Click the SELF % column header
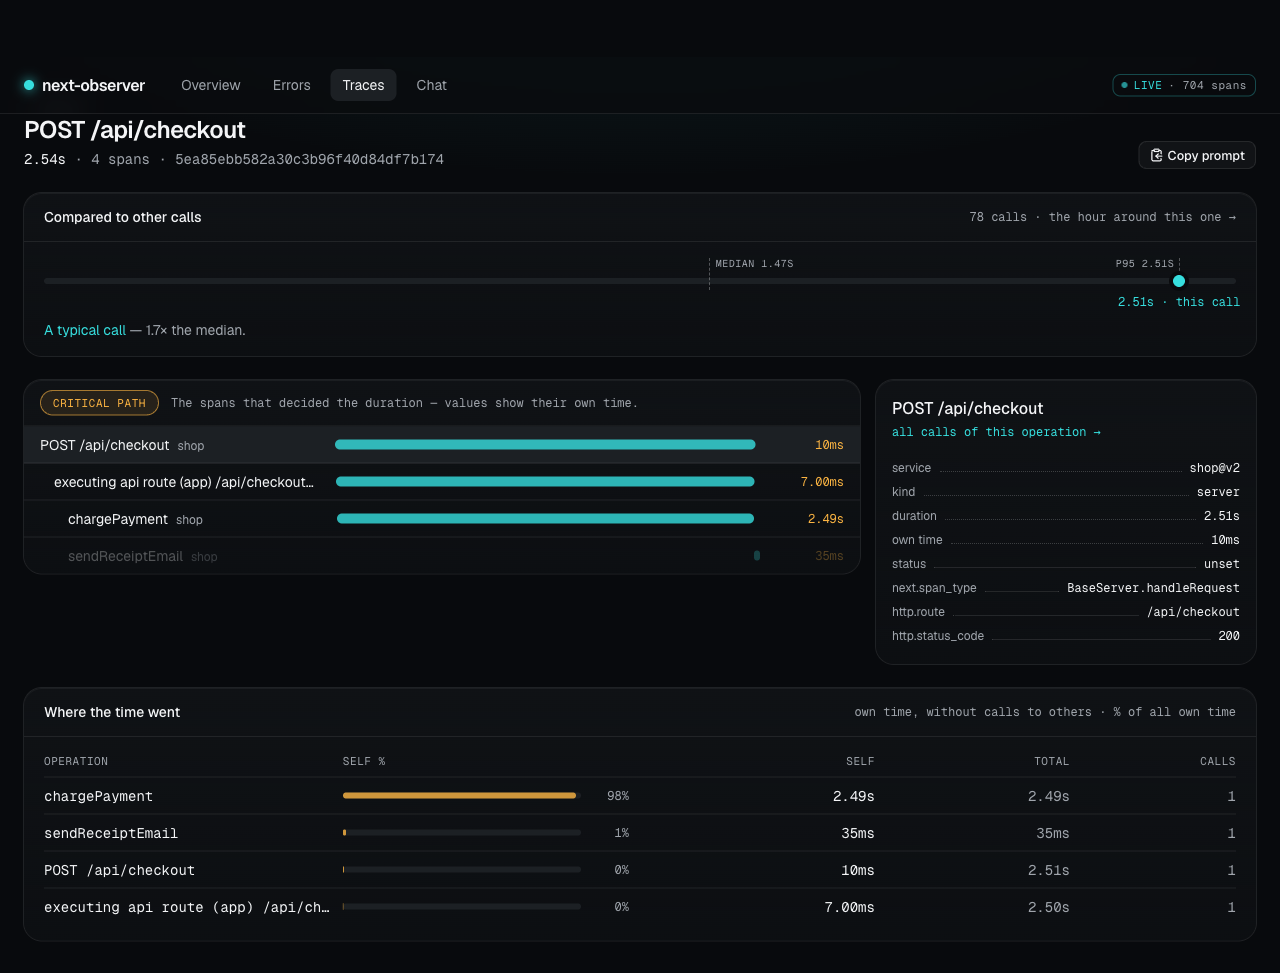The width and height of the screenshot is (1280, 973). (x=364, y=761)
